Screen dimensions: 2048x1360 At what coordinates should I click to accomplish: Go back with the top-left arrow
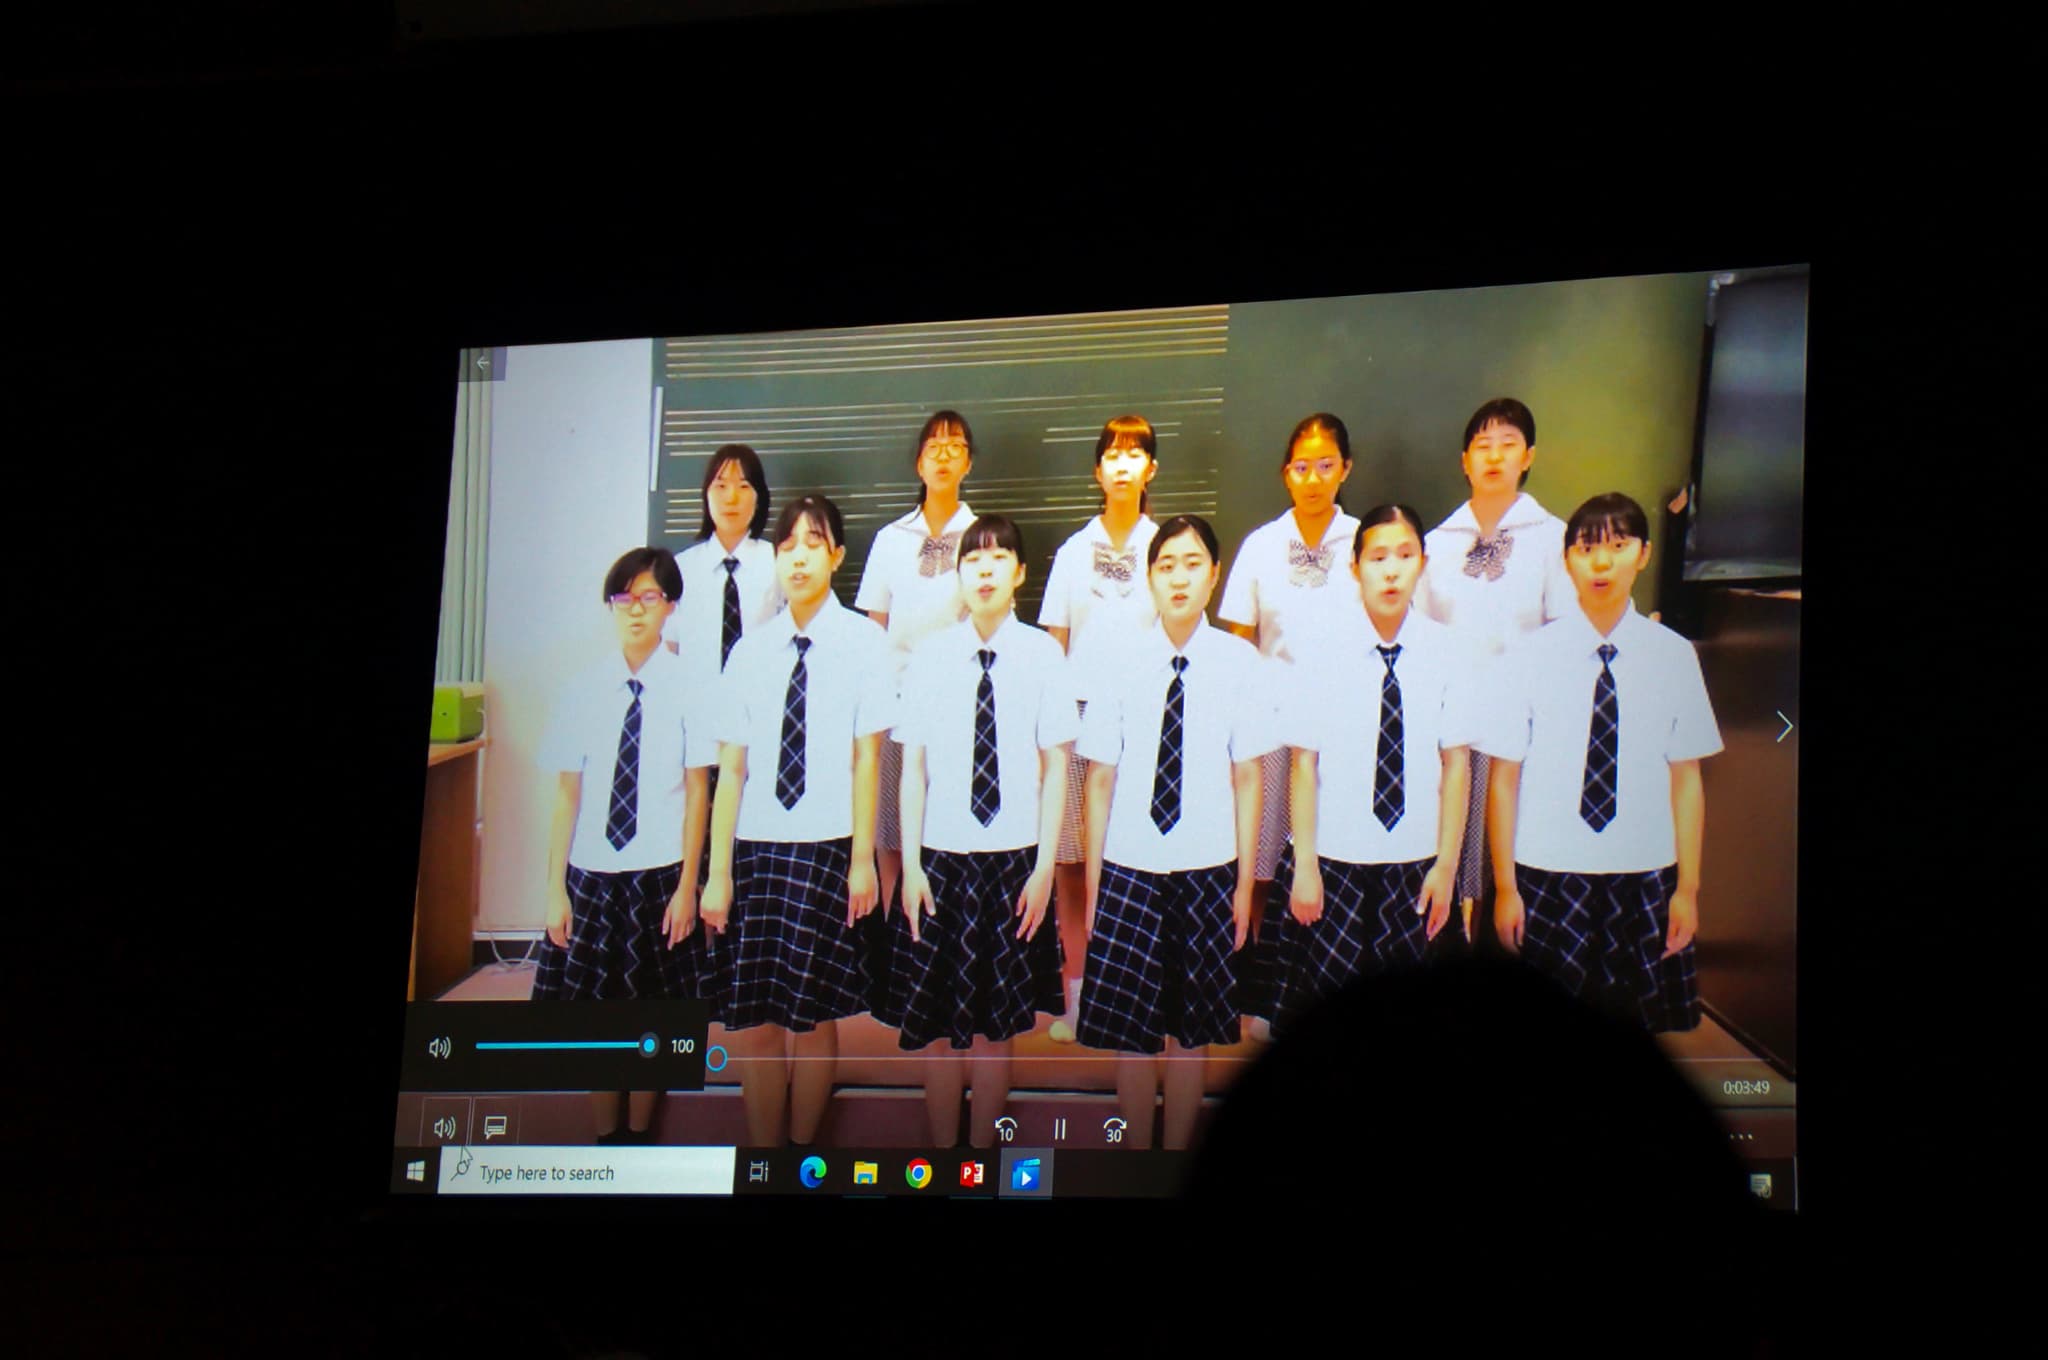(x=484, y=364)
